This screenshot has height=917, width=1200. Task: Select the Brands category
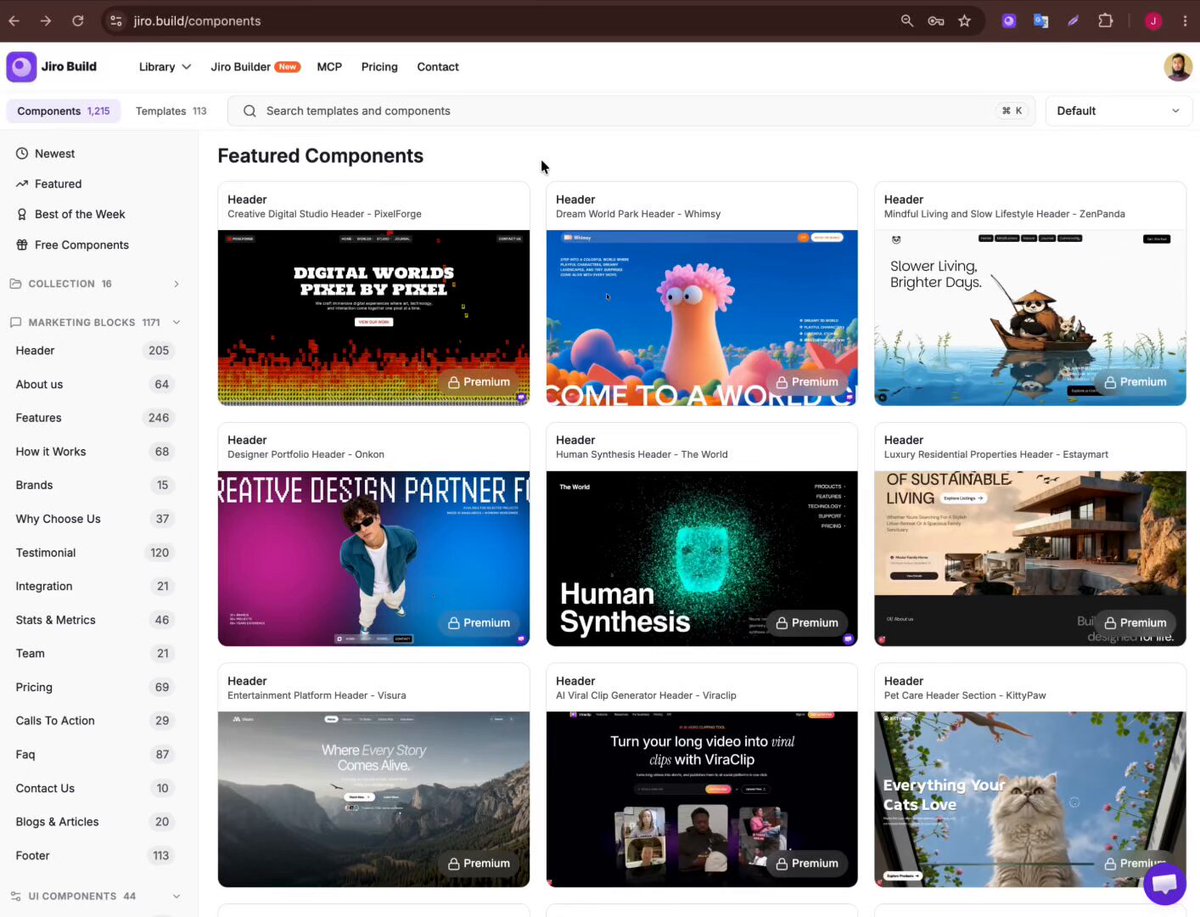[x=95, y=485]
